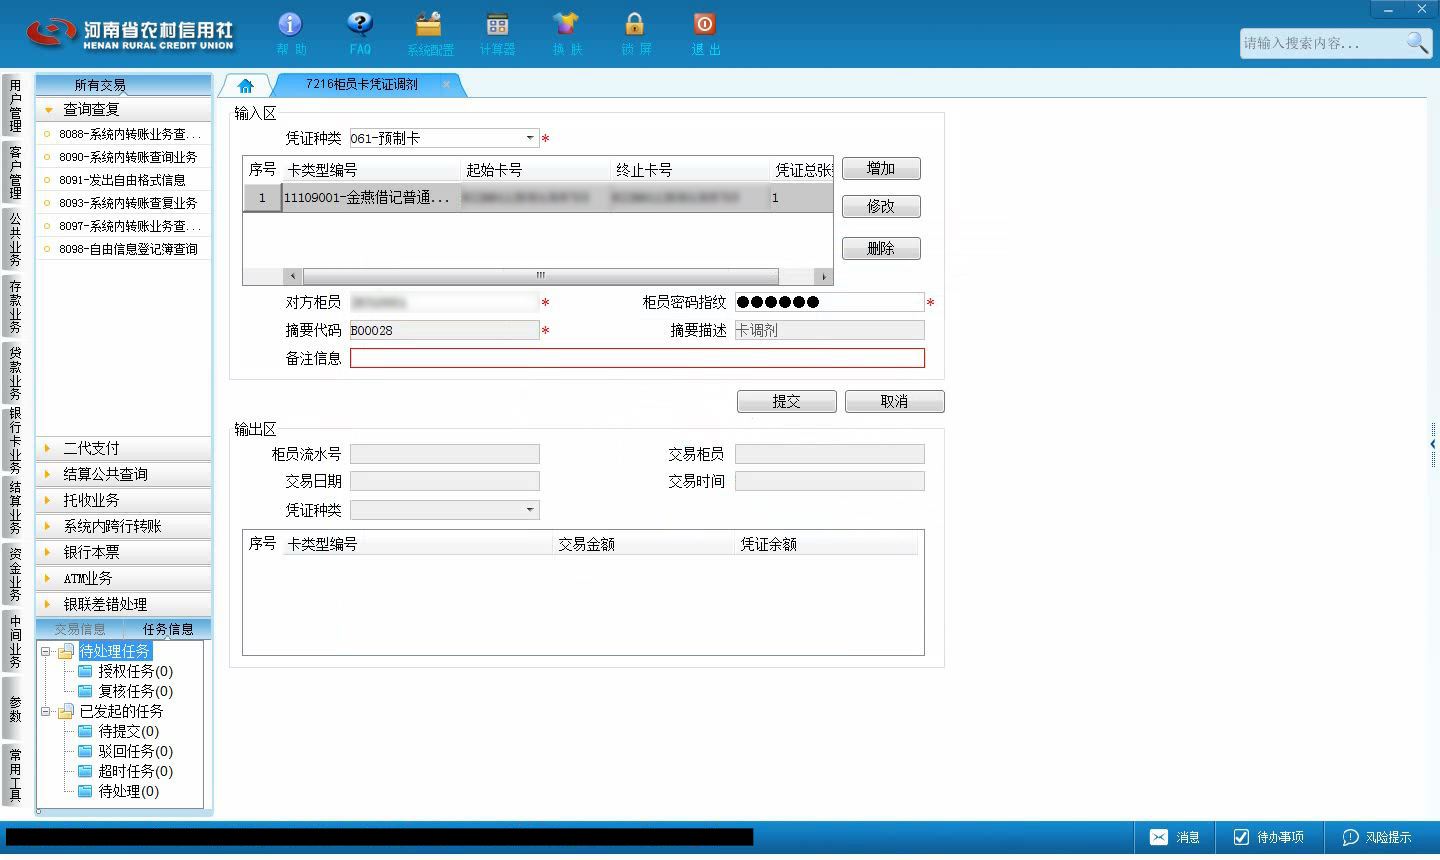Image resolution: width=1440 pixels, height=860 pixels.
Task: Open the 银行卡业务 side tab
Action: click(x=15, y=439)
